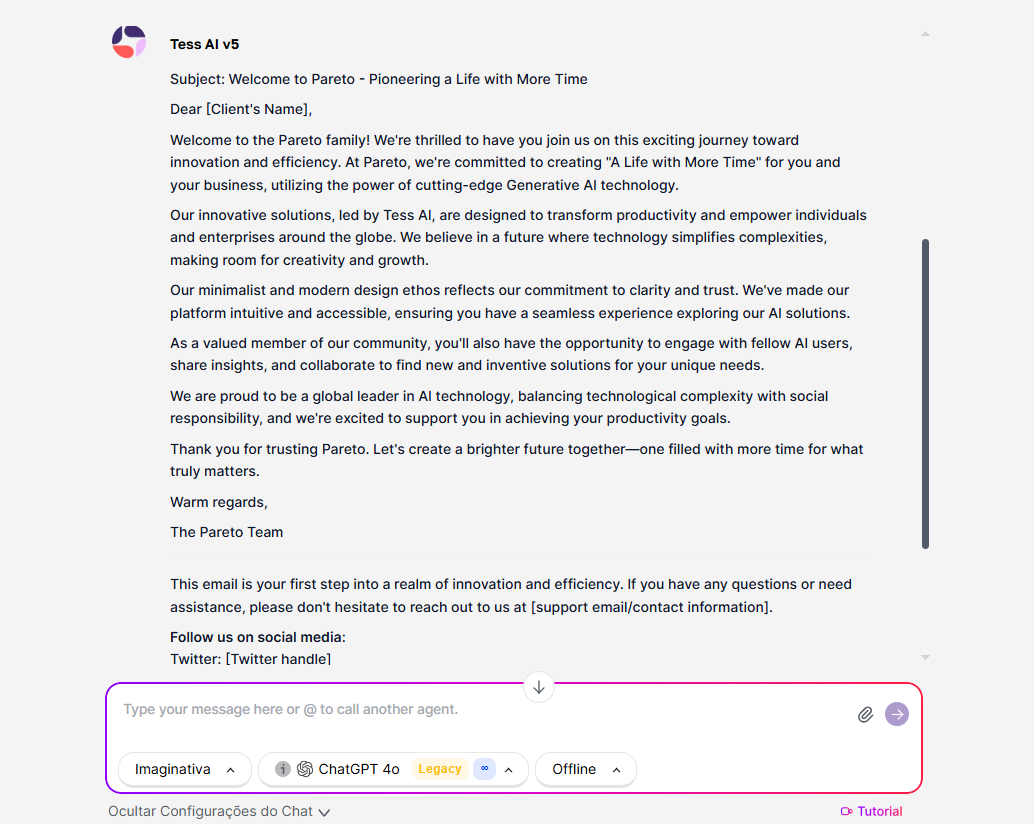
Task: Open the Tutorial link
Action: [872, 811]
